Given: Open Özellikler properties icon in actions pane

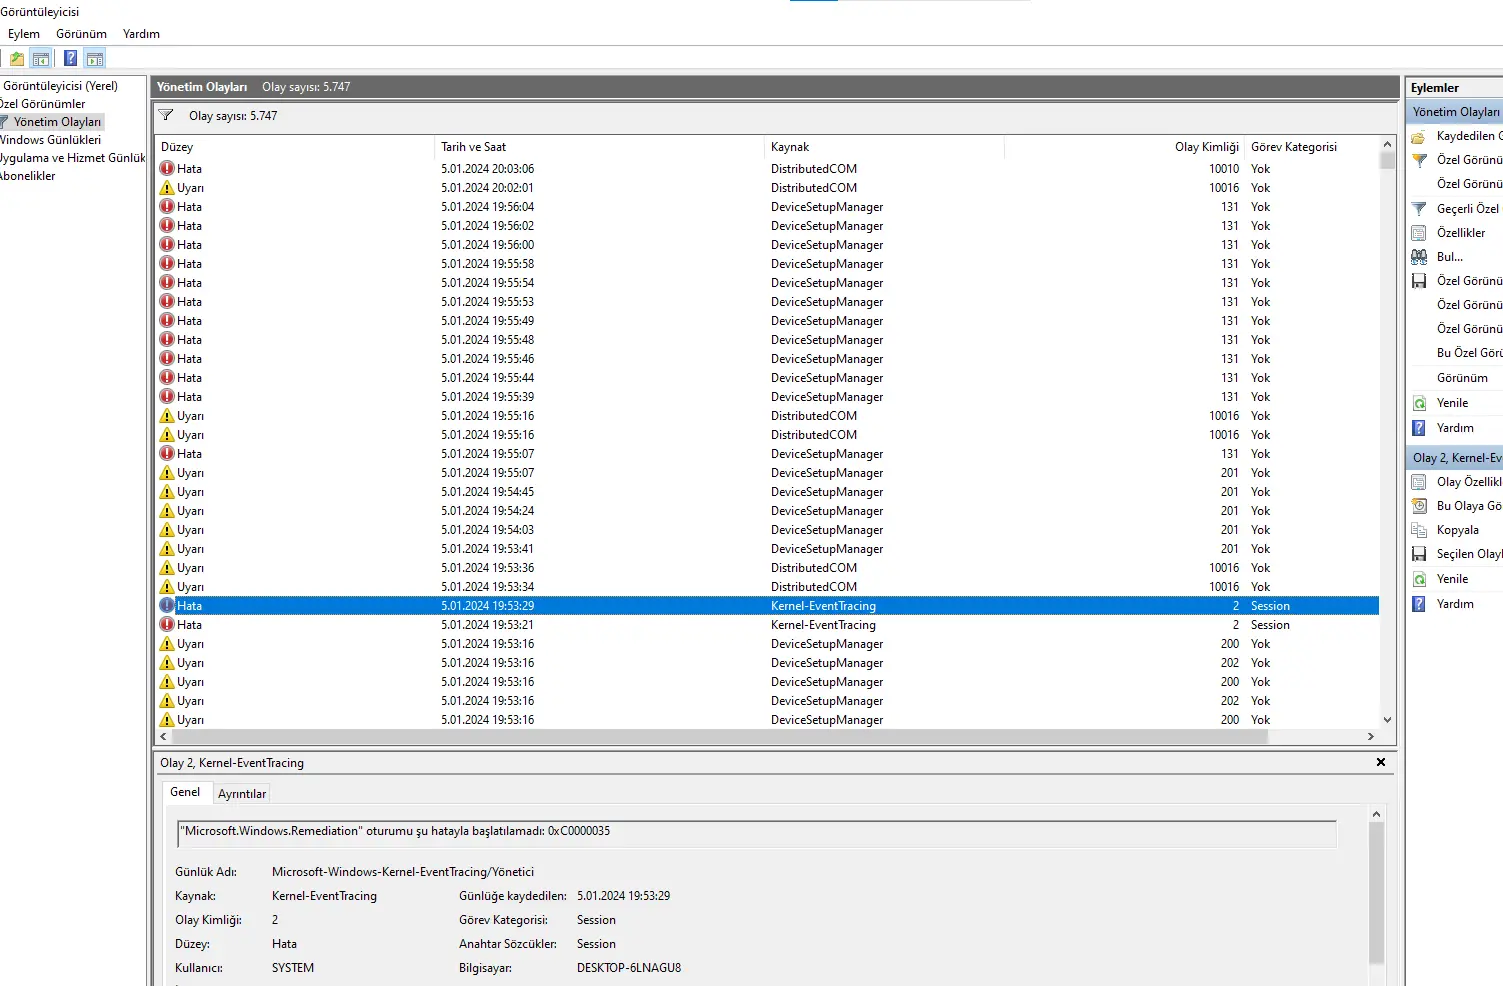Looking at the screenshot, I should point(1419,233).
